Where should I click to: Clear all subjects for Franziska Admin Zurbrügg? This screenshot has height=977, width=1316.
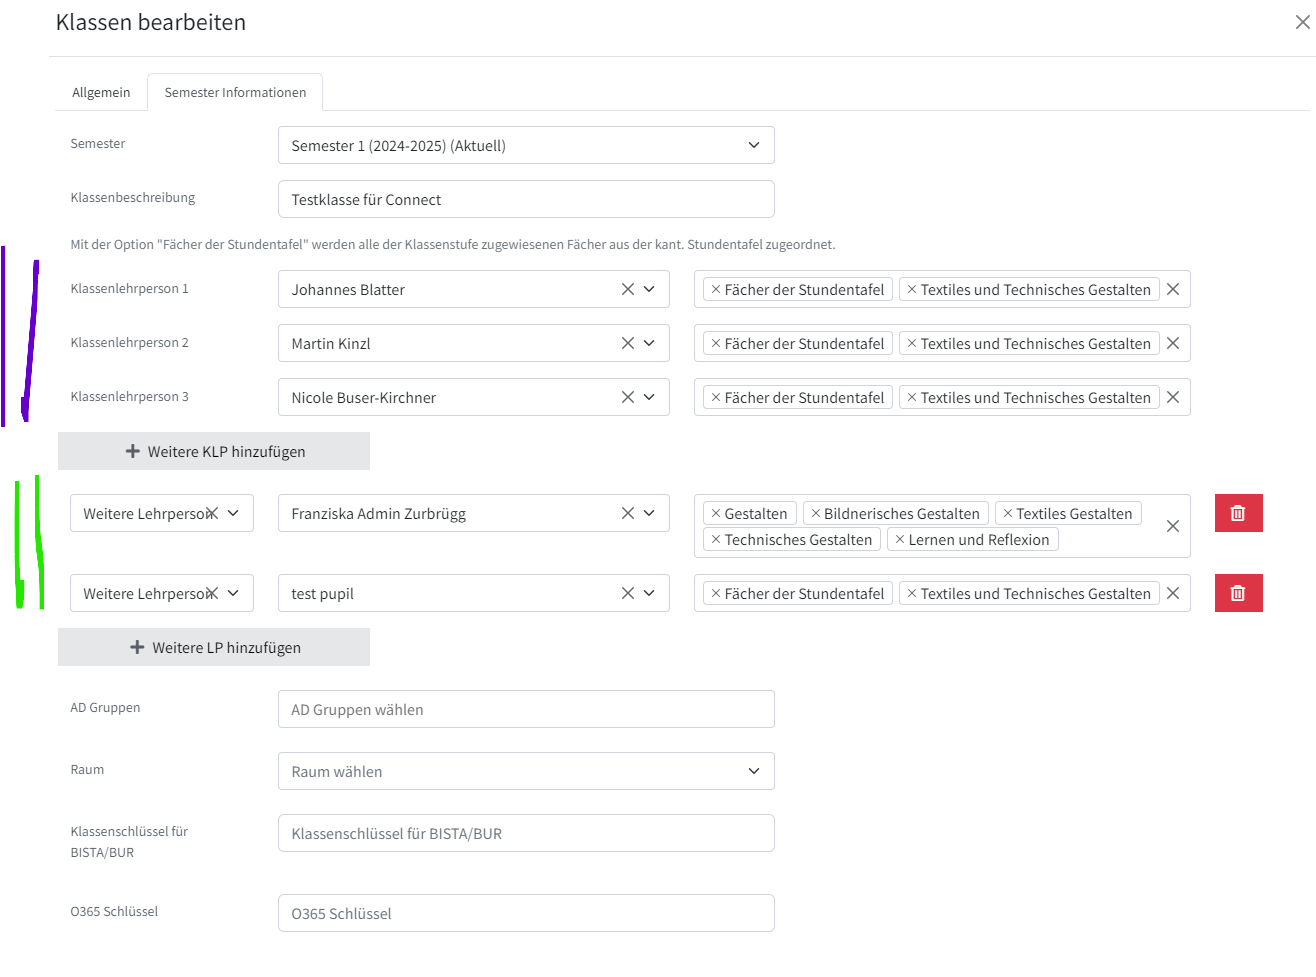(x=1173, y=526)
